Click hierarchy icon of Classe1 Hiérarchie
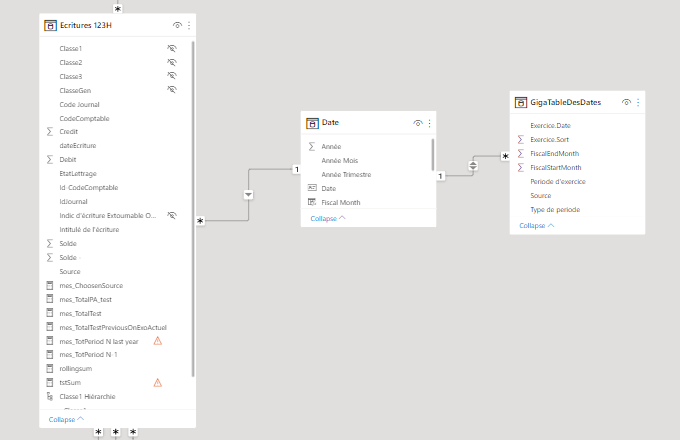680x440 pixels. tap(50, 396)
